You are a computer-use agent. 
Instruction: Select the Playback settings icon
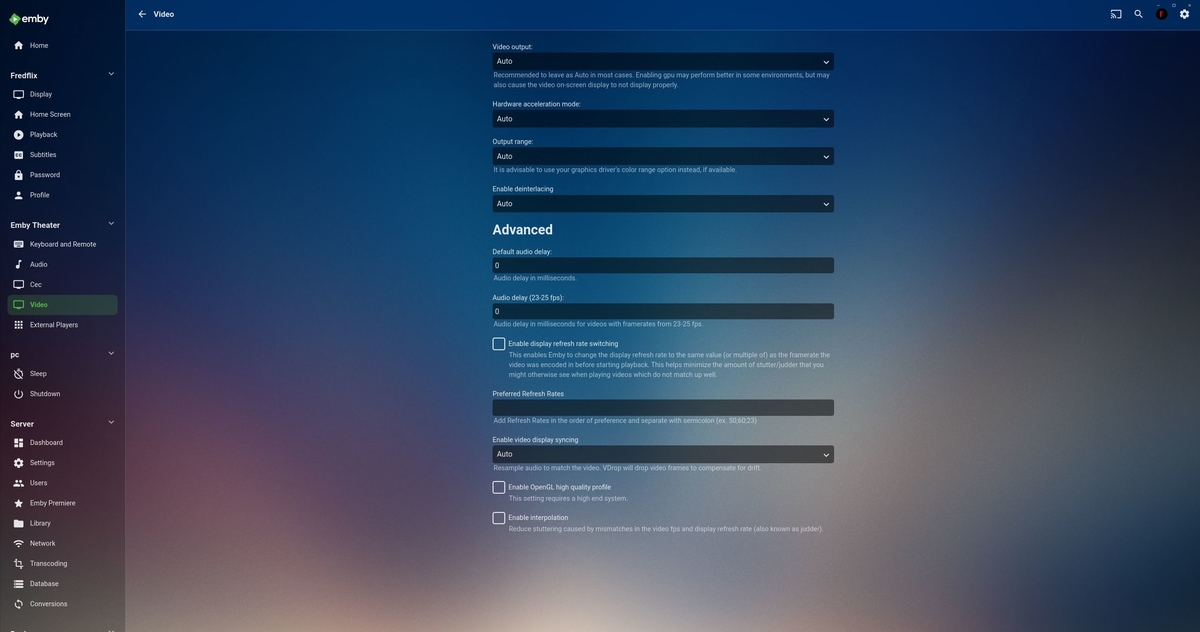tap(17, 134)
